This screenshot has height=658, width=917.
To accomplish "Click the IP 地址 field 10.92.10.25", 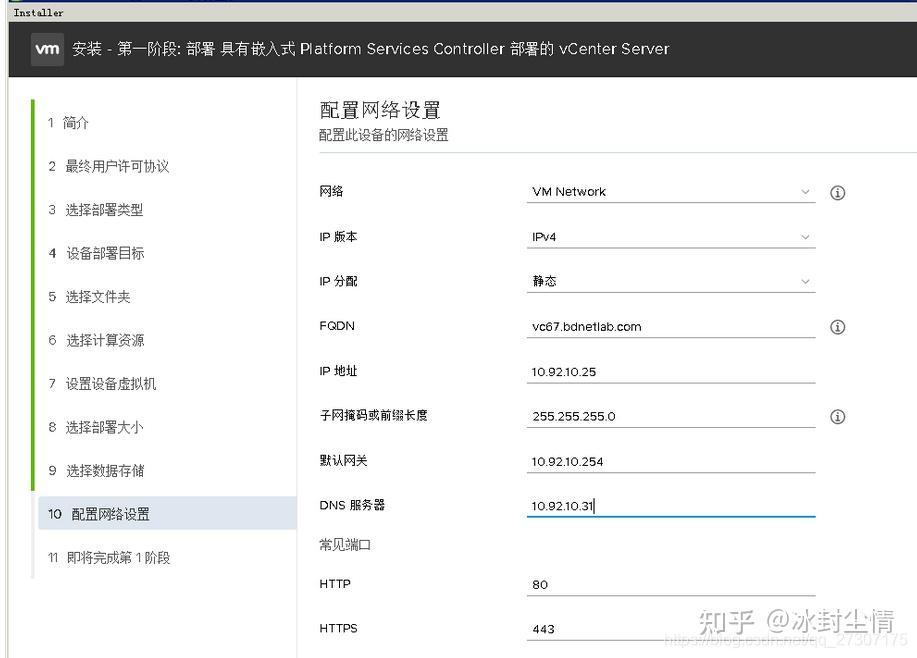I will [x=671, y=372].
